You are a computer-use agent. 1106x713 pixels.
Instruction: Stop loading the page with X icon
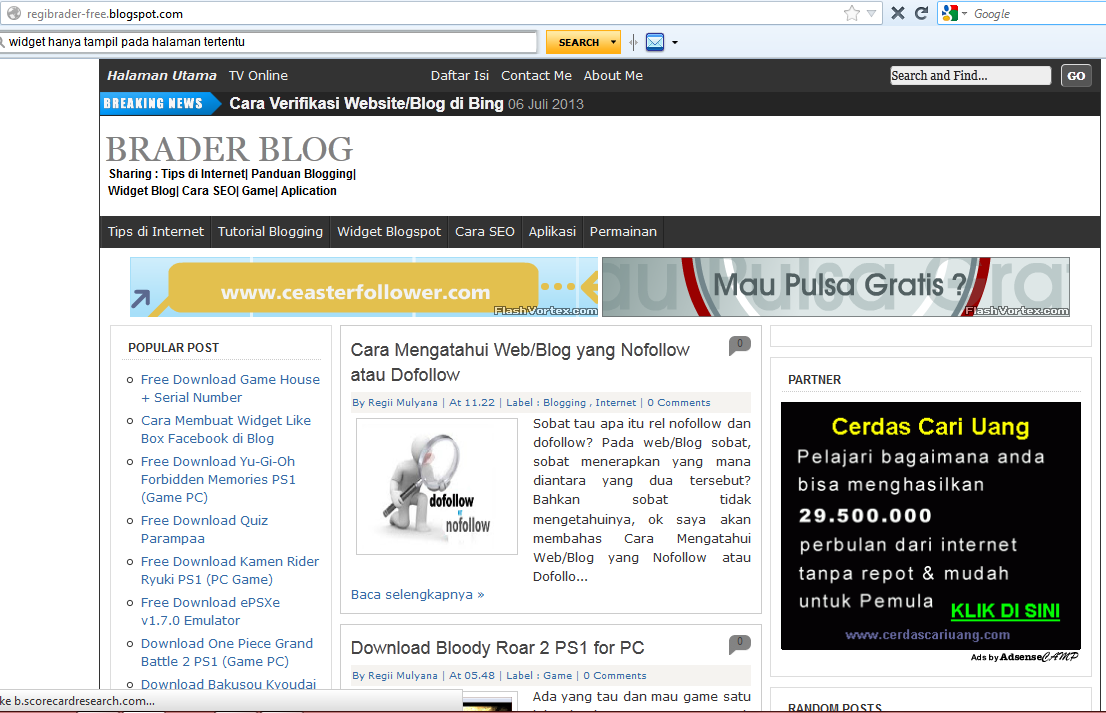(897, 13)
